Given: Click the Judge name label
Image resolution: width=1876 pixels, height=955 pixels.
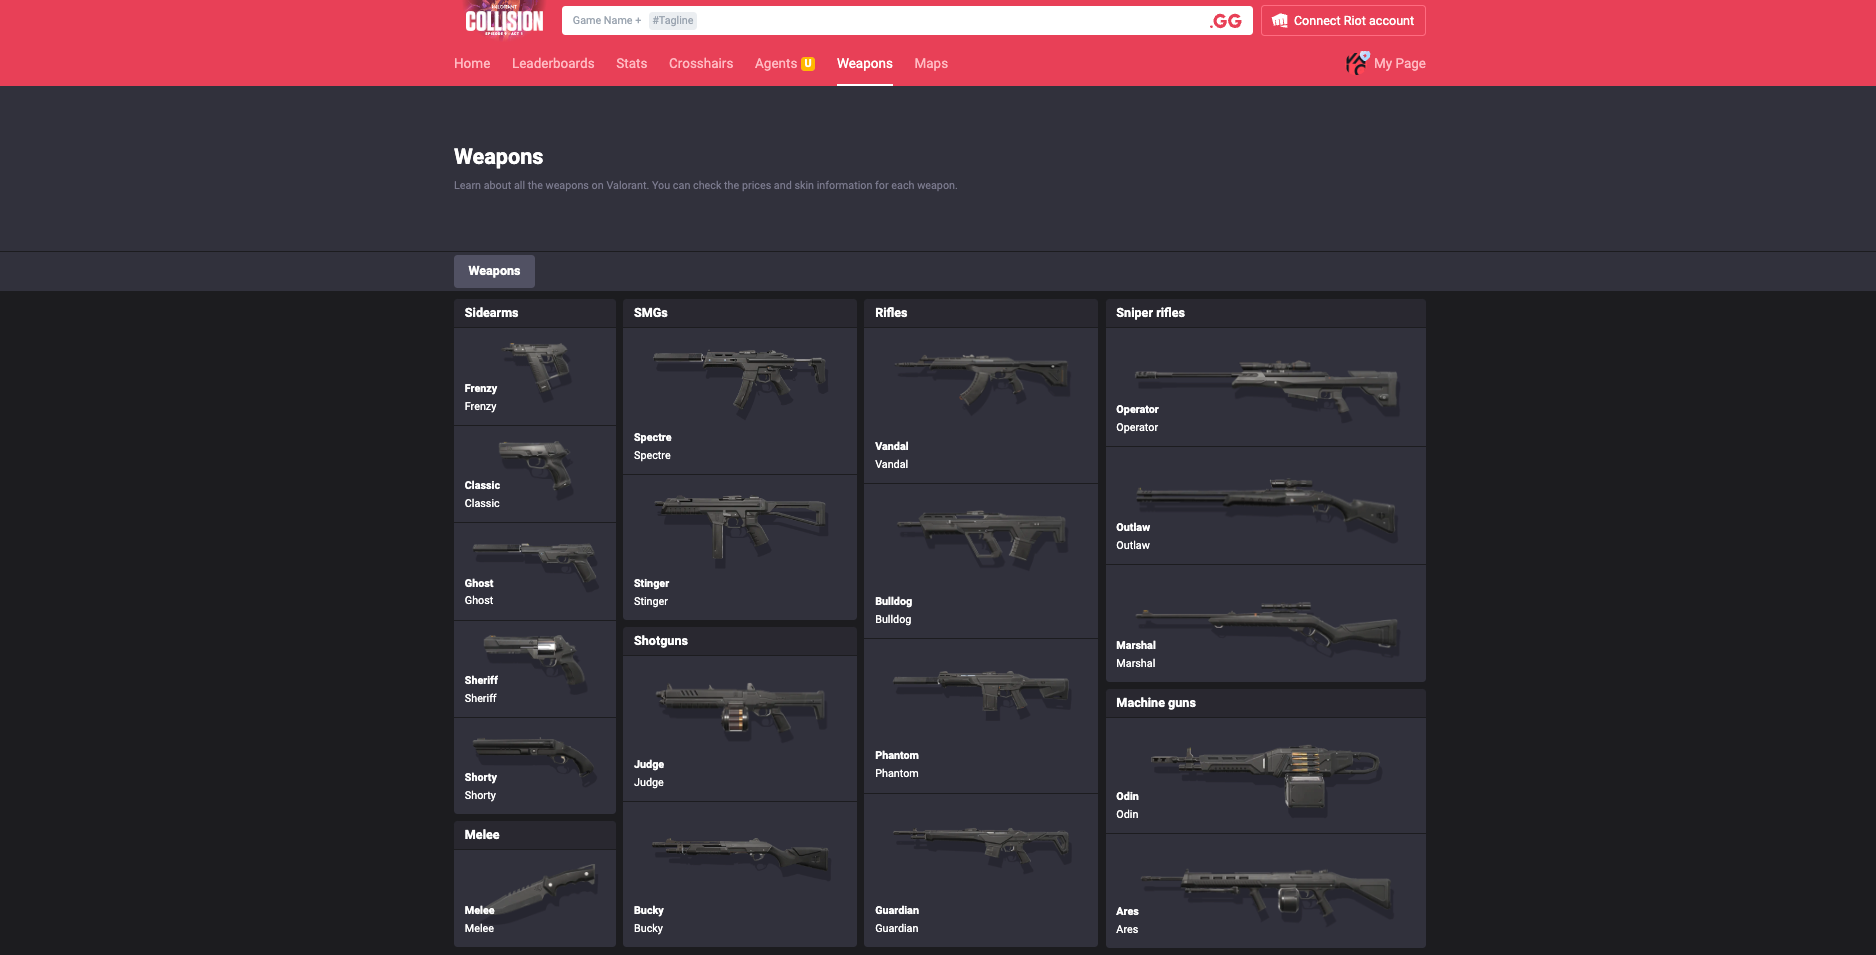Looking at the screenshot, I should pos(648,765).
